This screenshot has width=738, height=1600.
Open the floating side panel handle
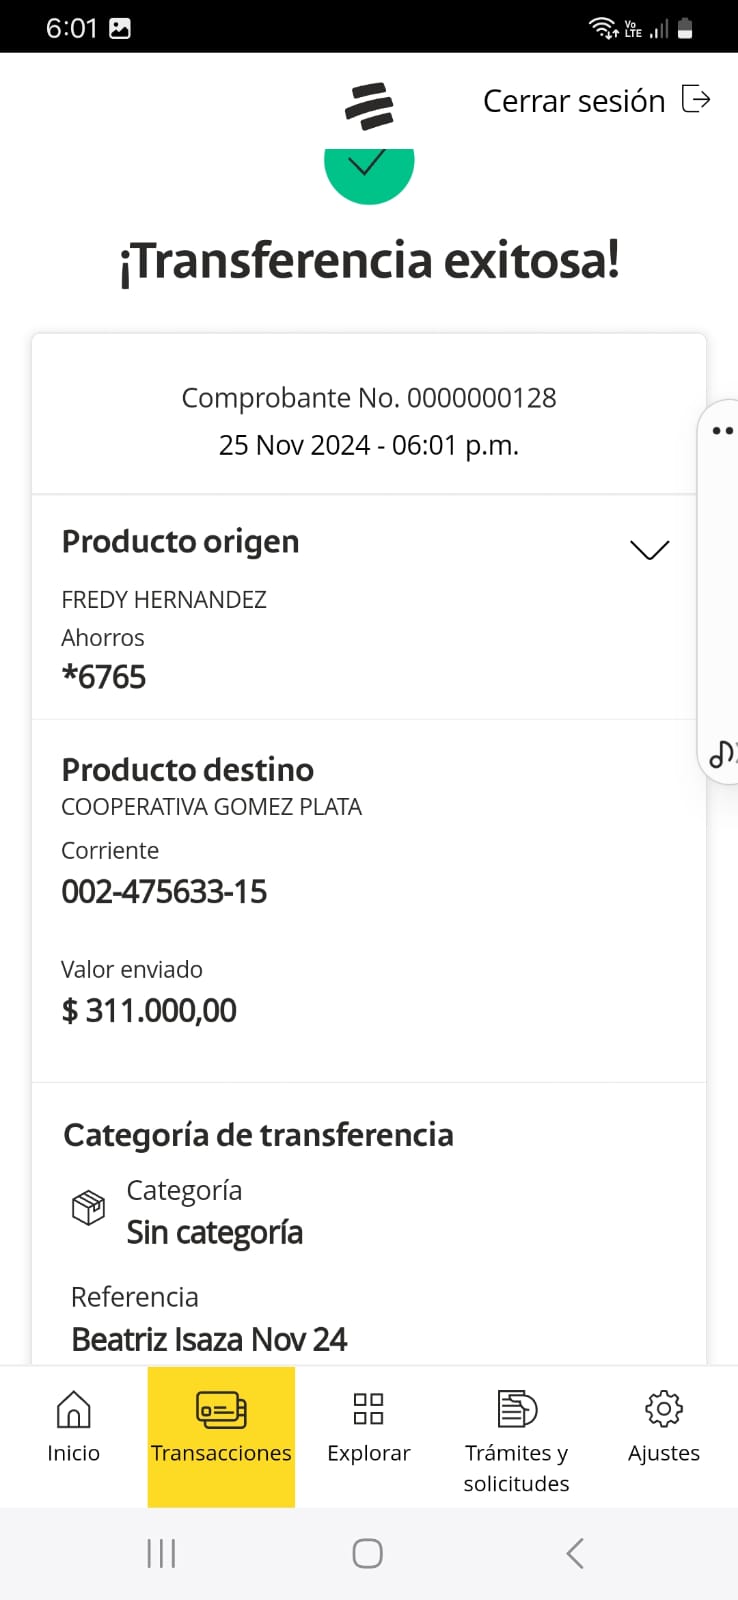coord(722,431)
